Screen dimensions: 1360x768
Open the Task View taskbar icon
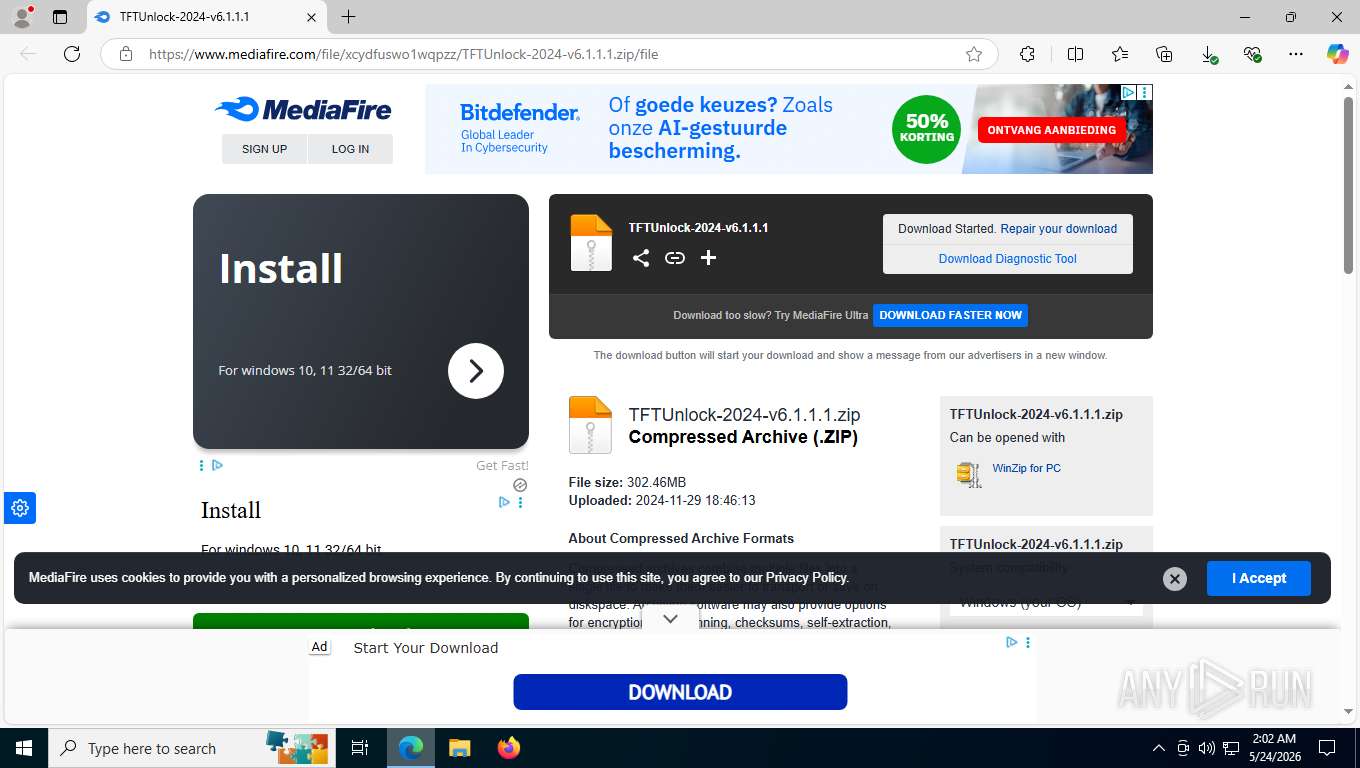(x=361, y=748)
